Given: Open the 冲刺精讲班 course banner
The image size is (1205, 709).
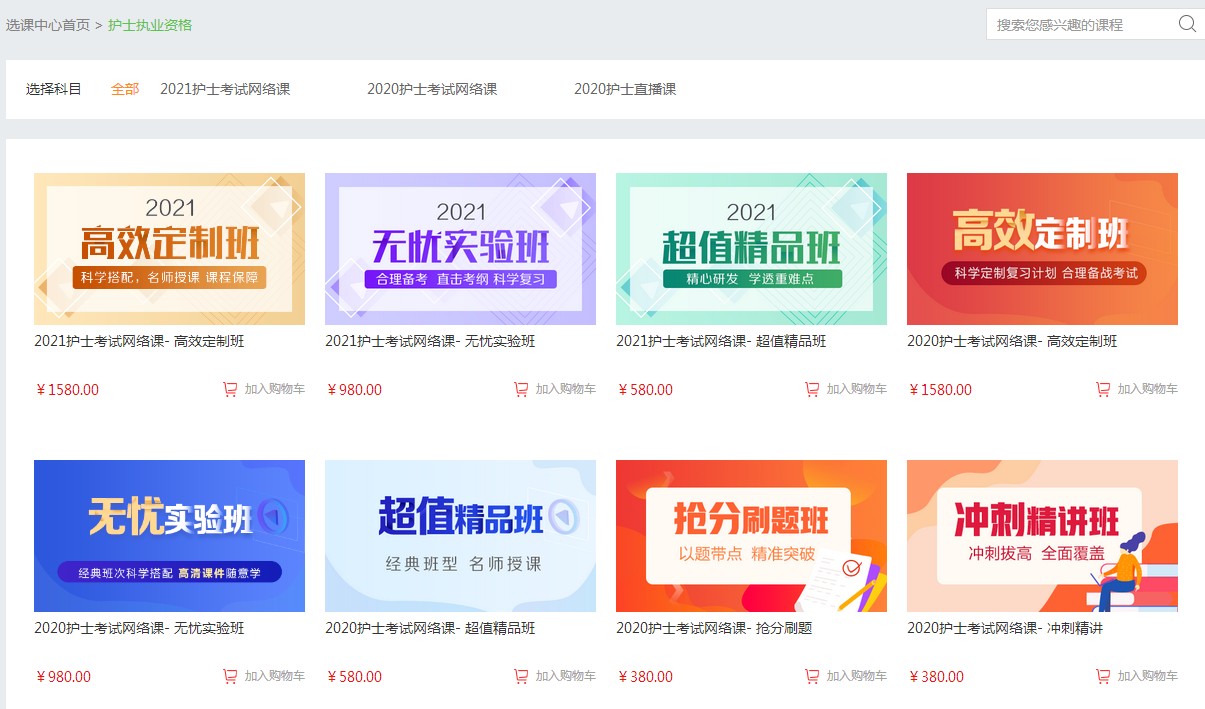Looking at the screenshot, I should tap(1042, 537).
